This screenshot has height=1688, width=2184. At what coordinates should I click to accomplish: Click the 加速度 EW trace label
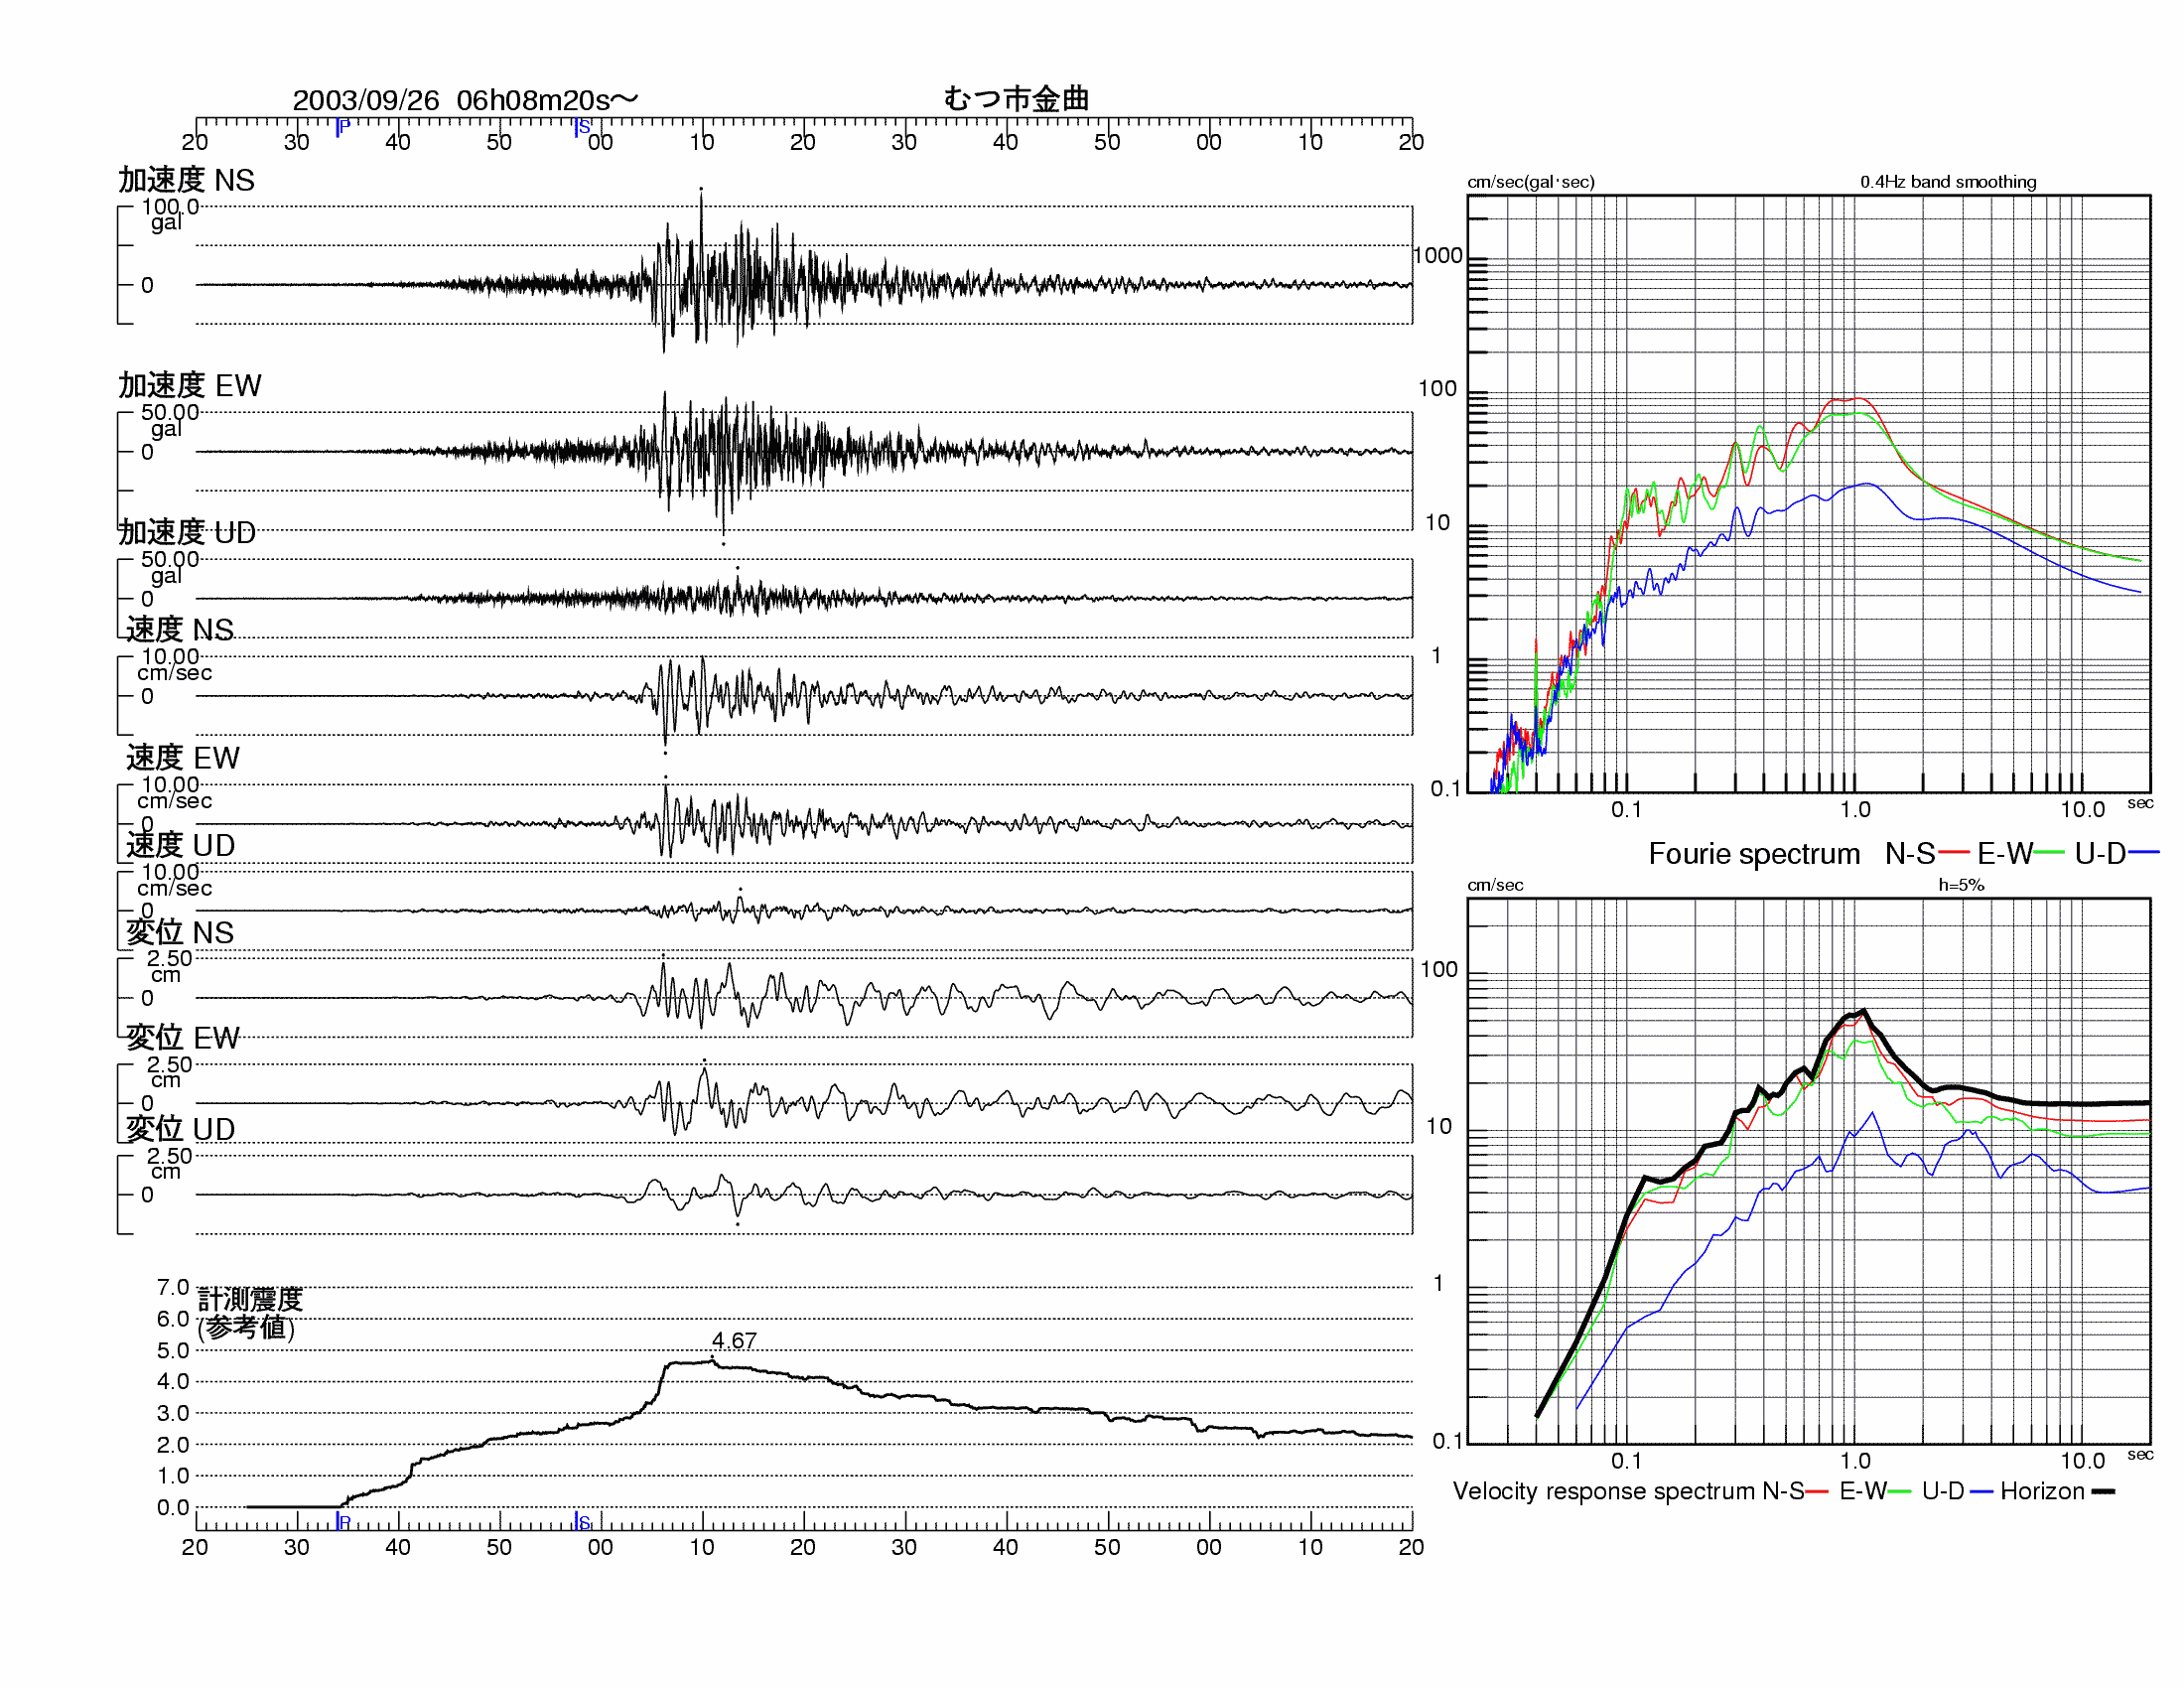[189, 385]
